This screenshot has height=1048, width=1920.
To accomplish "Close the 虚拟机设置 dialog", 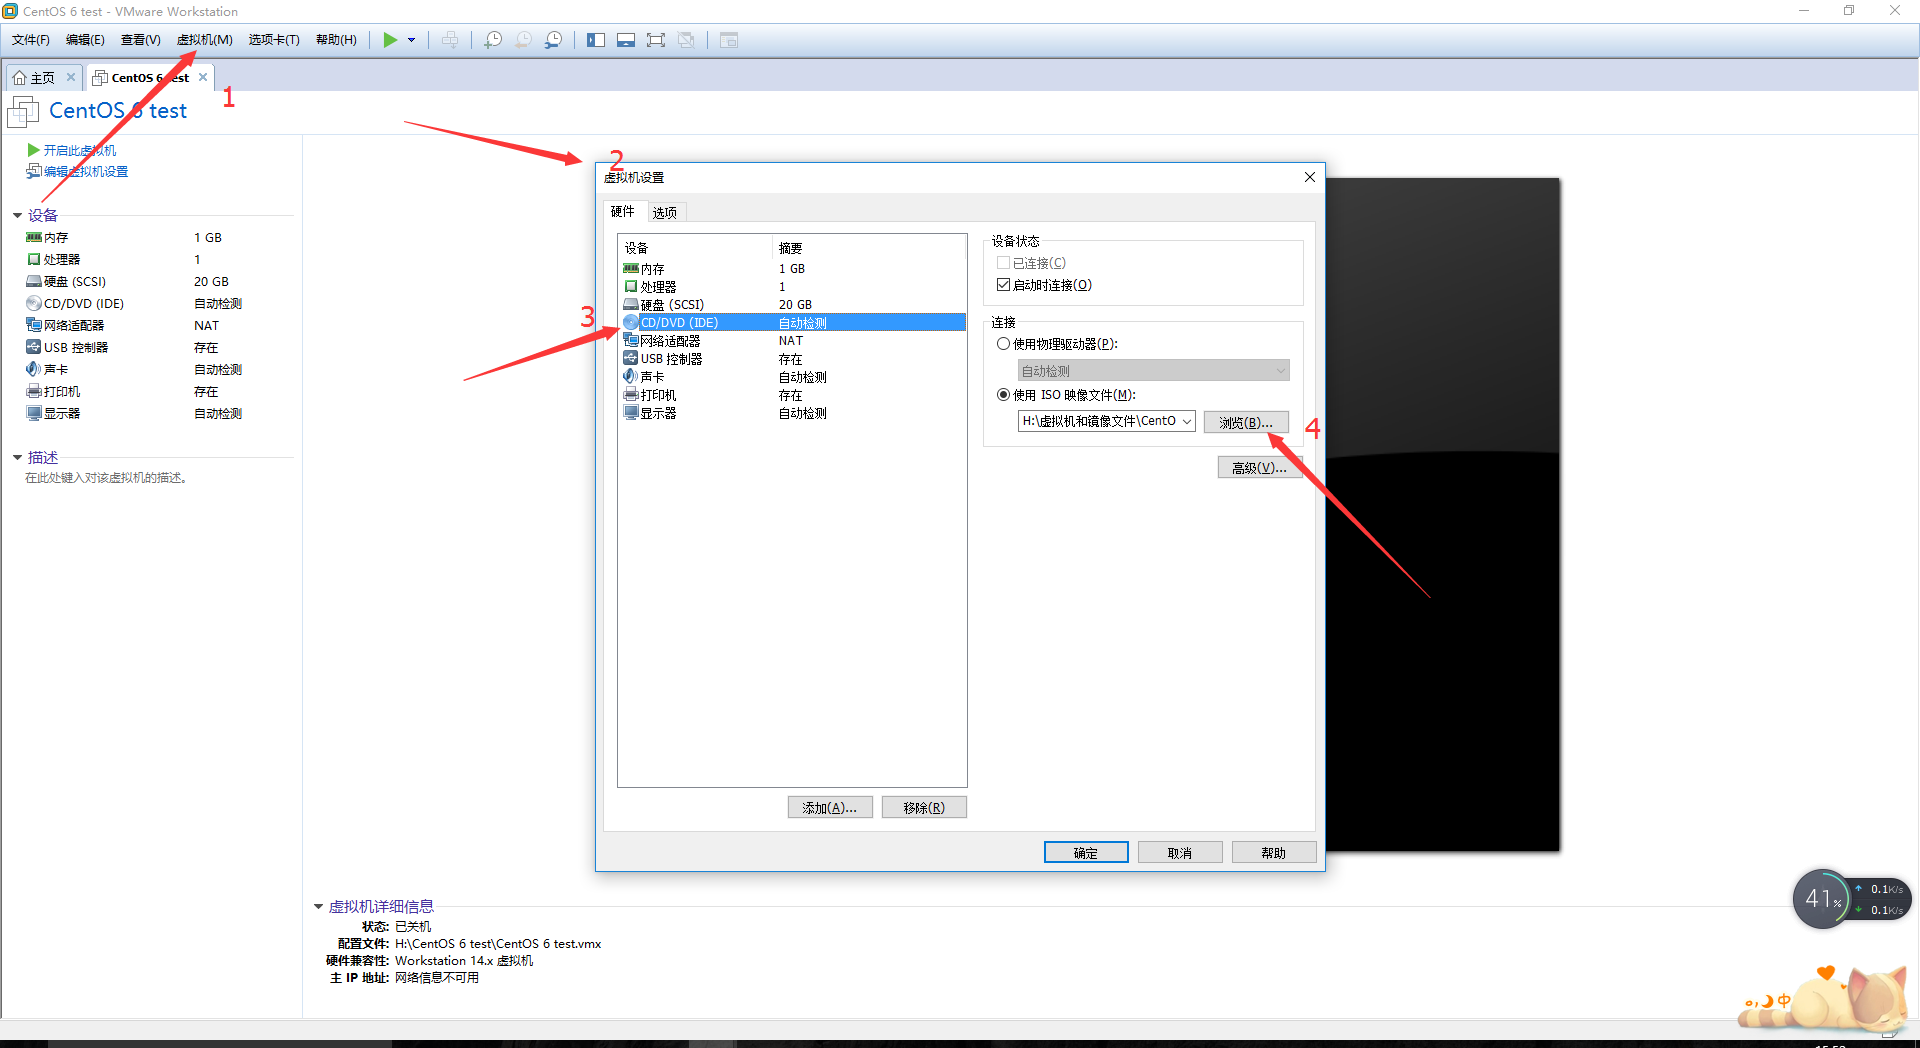I will (1309, 177).
